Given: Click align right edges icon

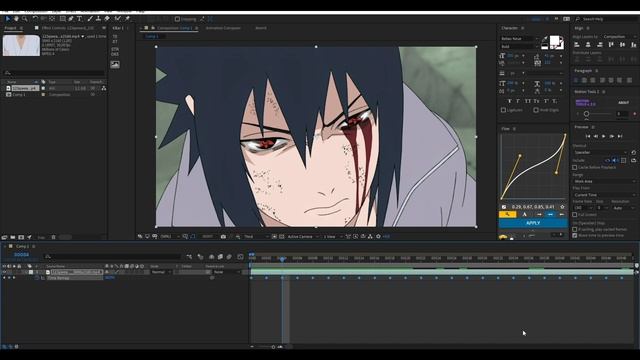Looking at the screenshot, I should coord(600,44).
